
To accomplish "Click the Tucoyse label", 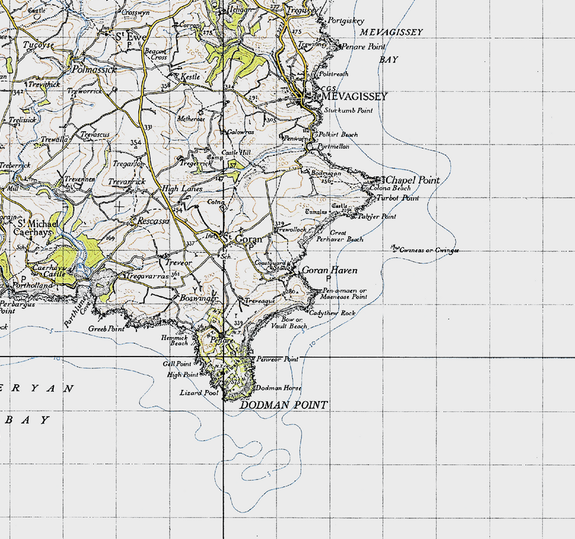I will [39, 45].
